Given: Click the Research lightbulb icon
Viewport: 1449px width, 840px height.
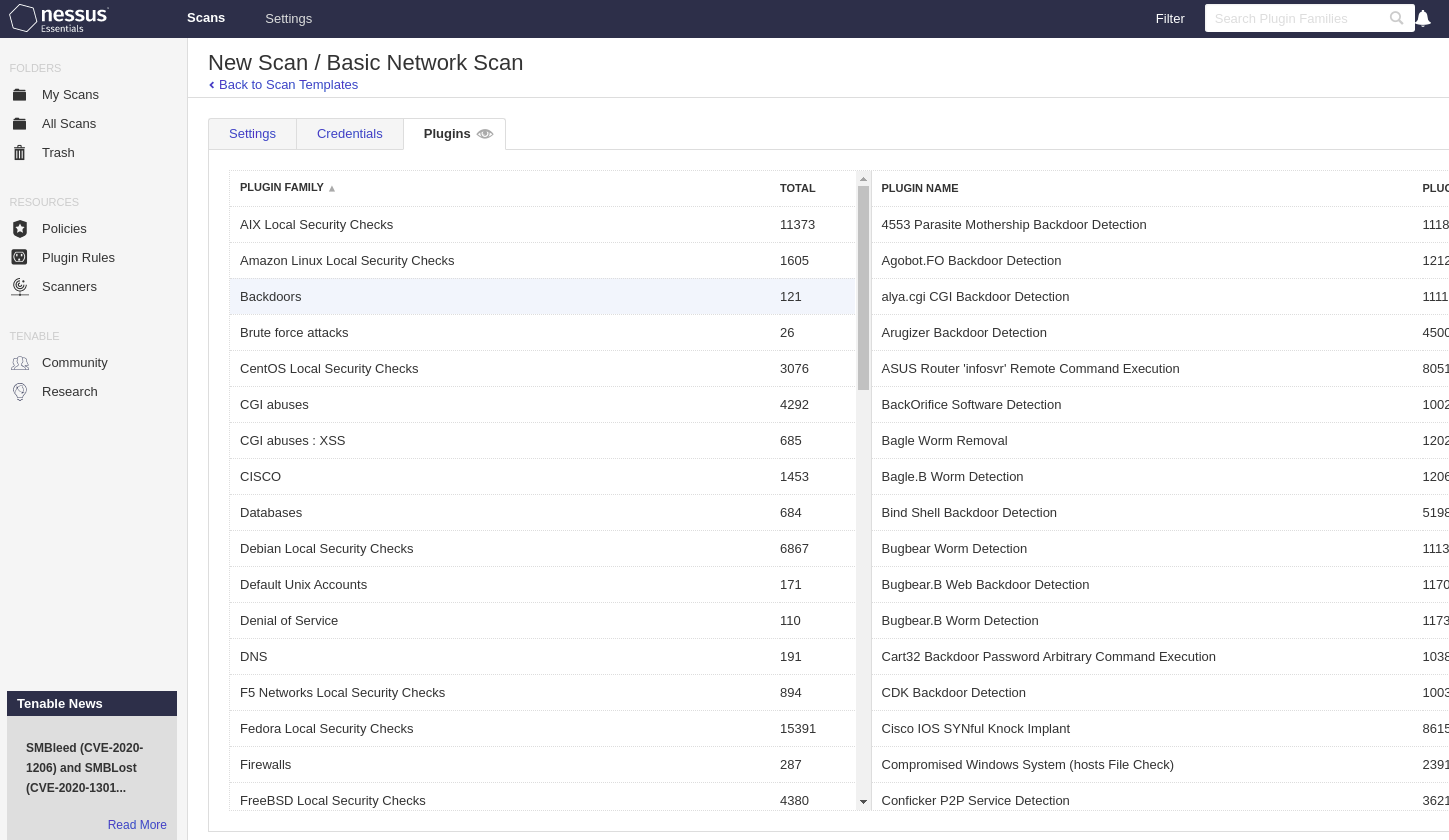Looking at the screenshot, I should tap(19, 392).
